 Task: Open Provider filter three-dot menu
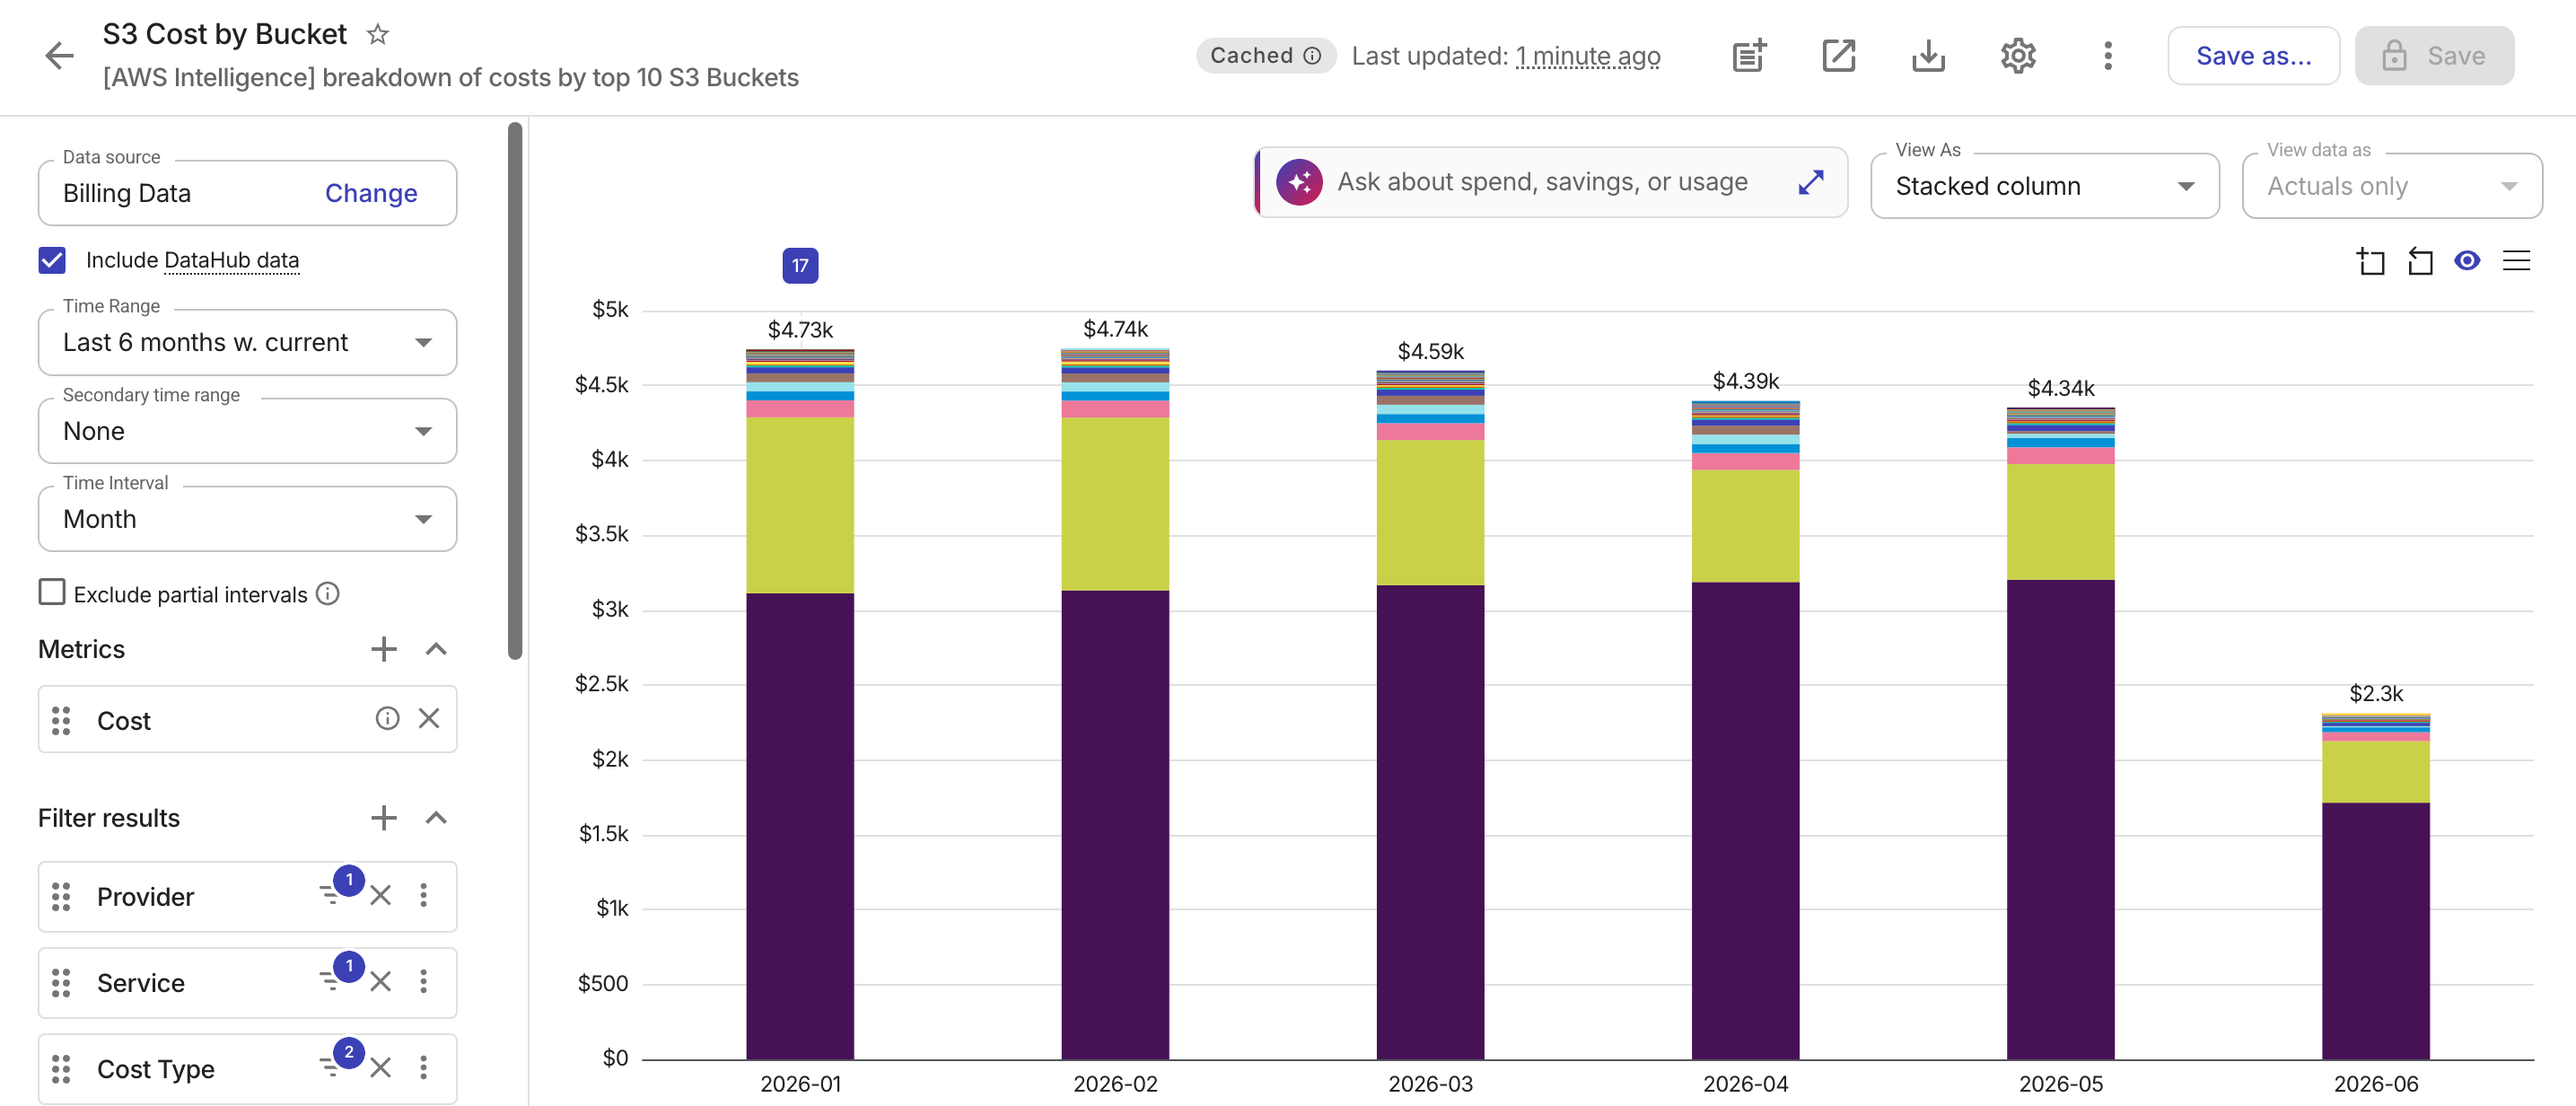424,895
